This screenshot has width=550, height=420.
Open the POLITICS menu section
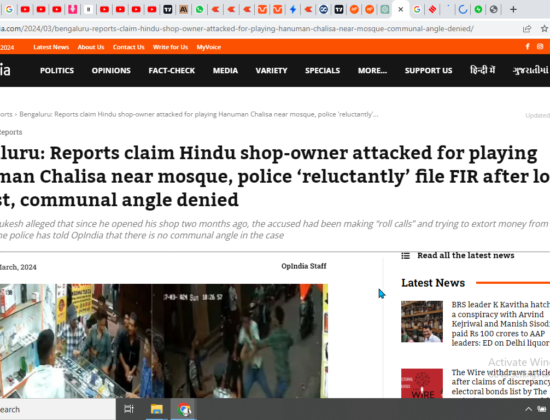57,71
